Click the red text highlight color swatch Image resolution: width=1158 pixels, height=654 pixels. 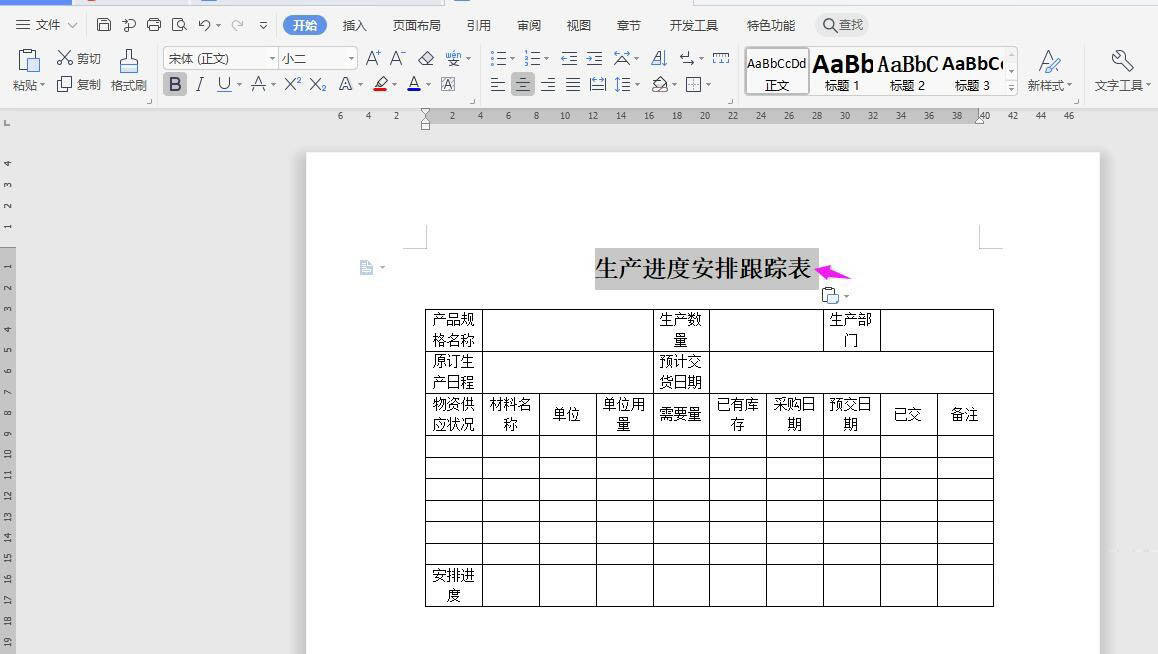point(380,85)
